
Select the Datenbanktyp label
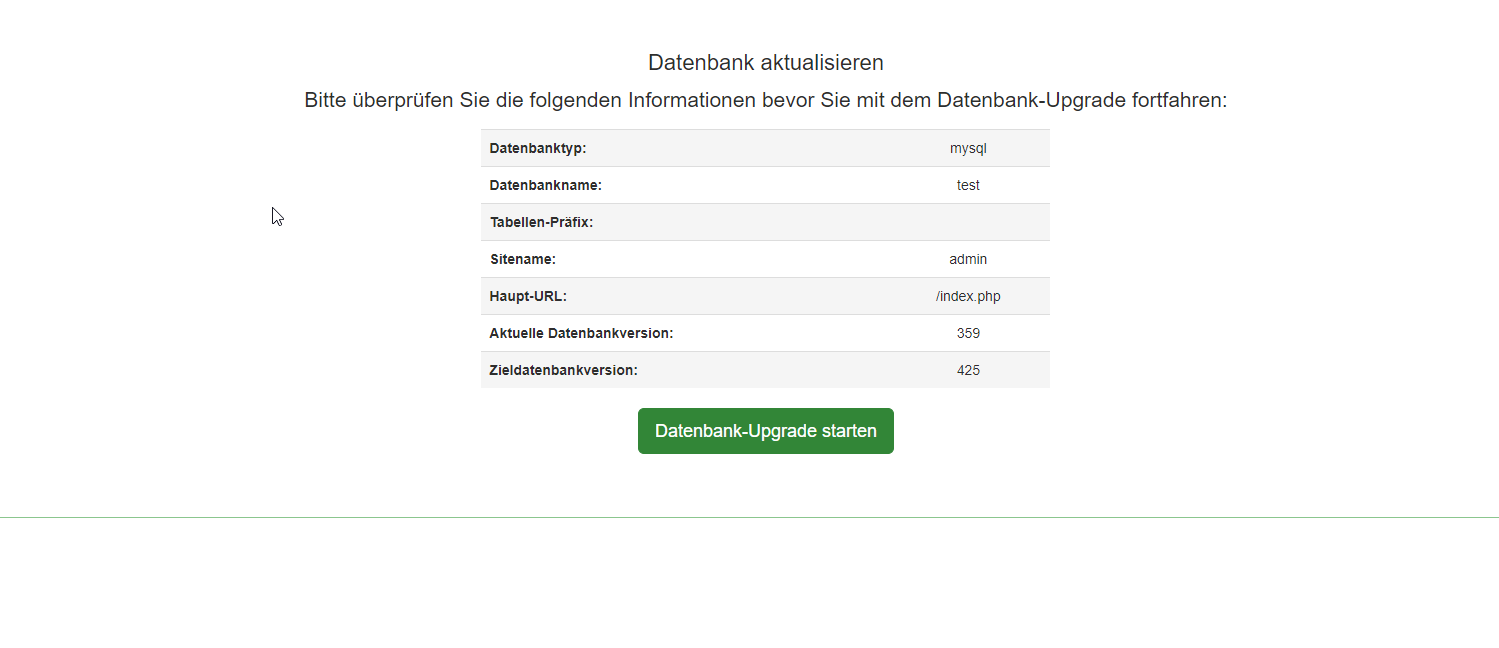(537, 148)
